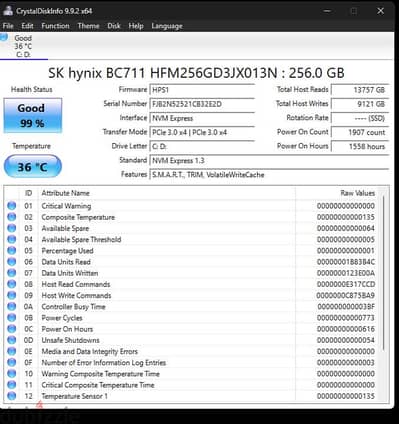Click the Power On Count value 1907 count
The image size is (399, 424).
pyautogui.click(x=360, y=132)
